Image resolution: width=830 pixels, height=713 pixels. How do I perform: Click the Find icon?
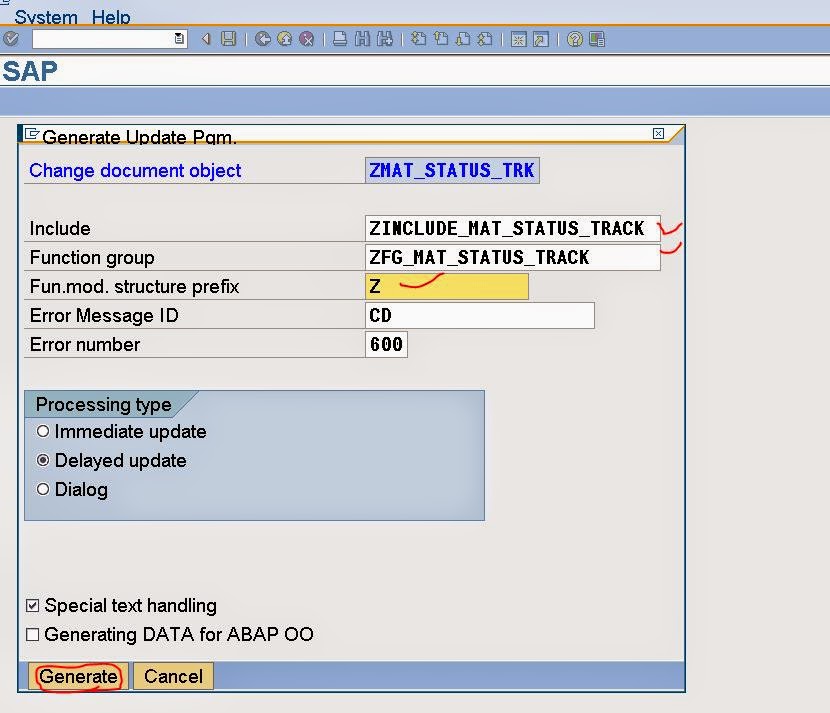361,39
